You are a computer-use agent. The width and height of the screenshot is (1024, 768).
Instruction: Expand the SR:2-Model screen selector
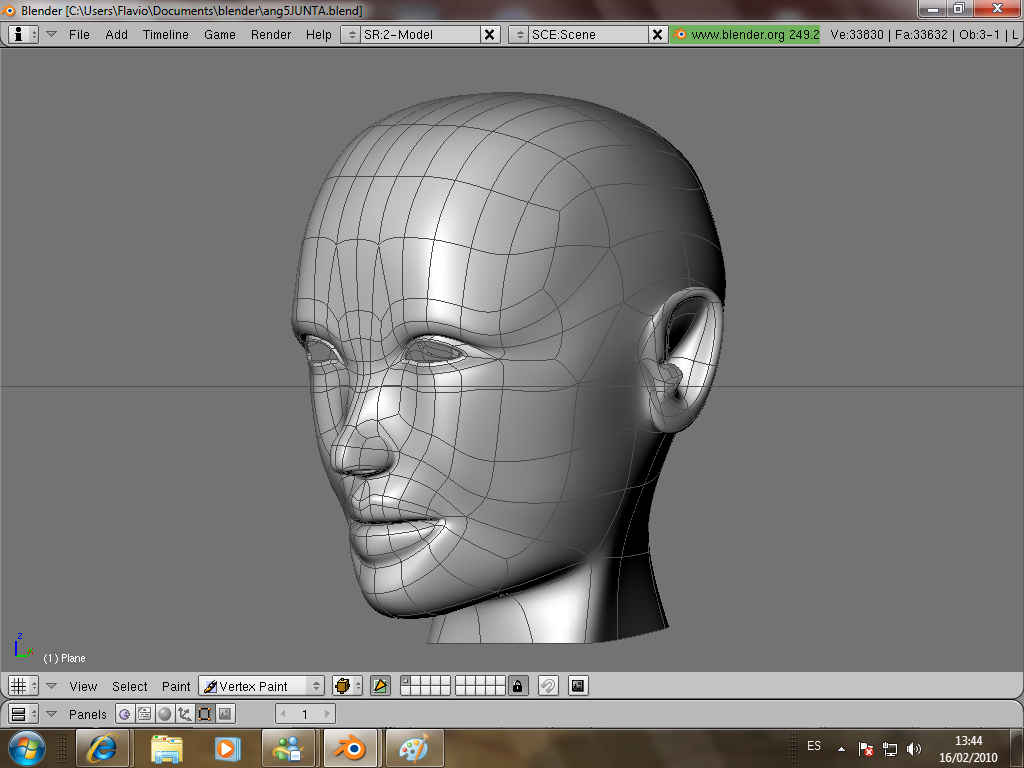(350, 34)
